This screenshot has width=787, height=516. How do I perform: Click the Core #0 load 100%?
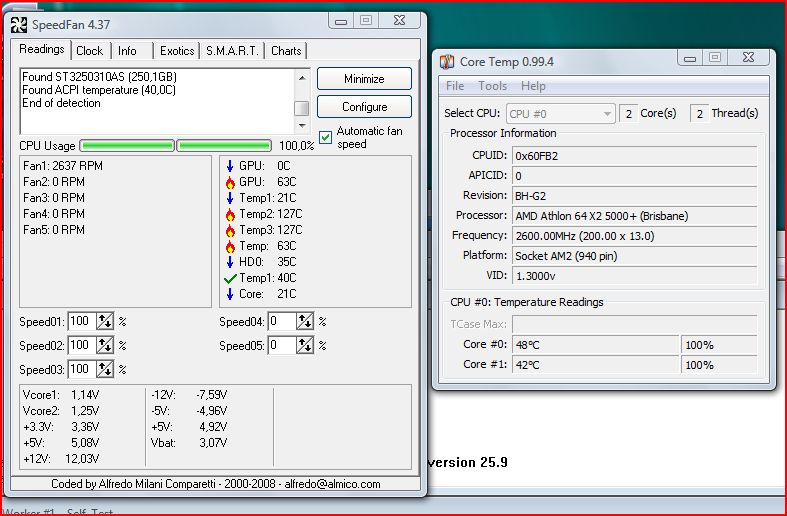719,345
